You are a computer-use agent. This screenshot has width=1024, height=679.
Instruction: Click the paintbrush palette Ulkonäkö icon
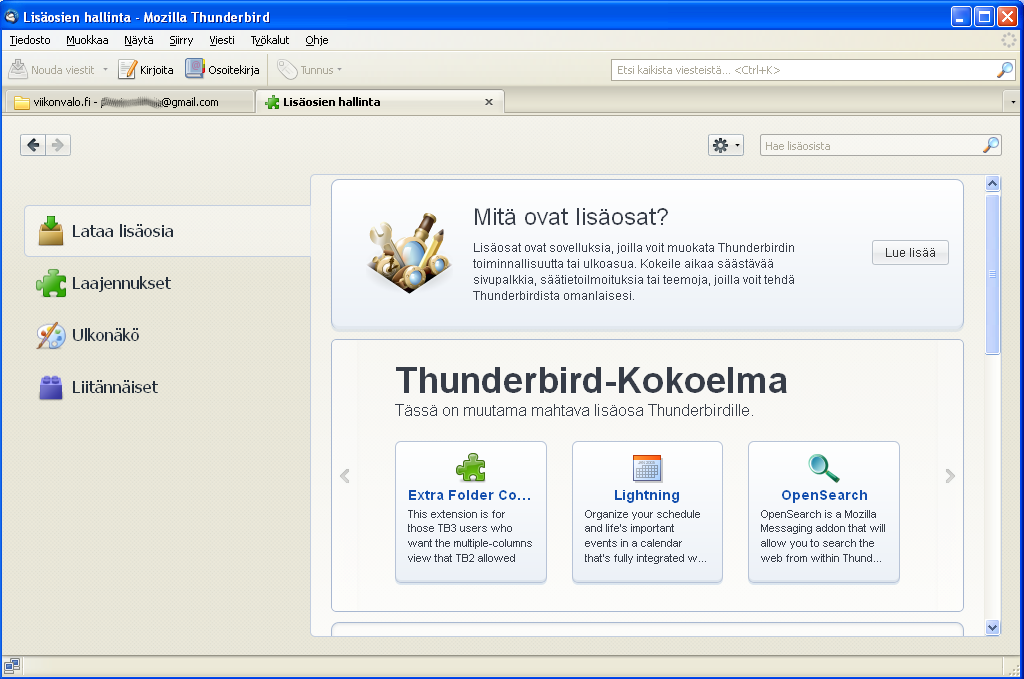51,336
